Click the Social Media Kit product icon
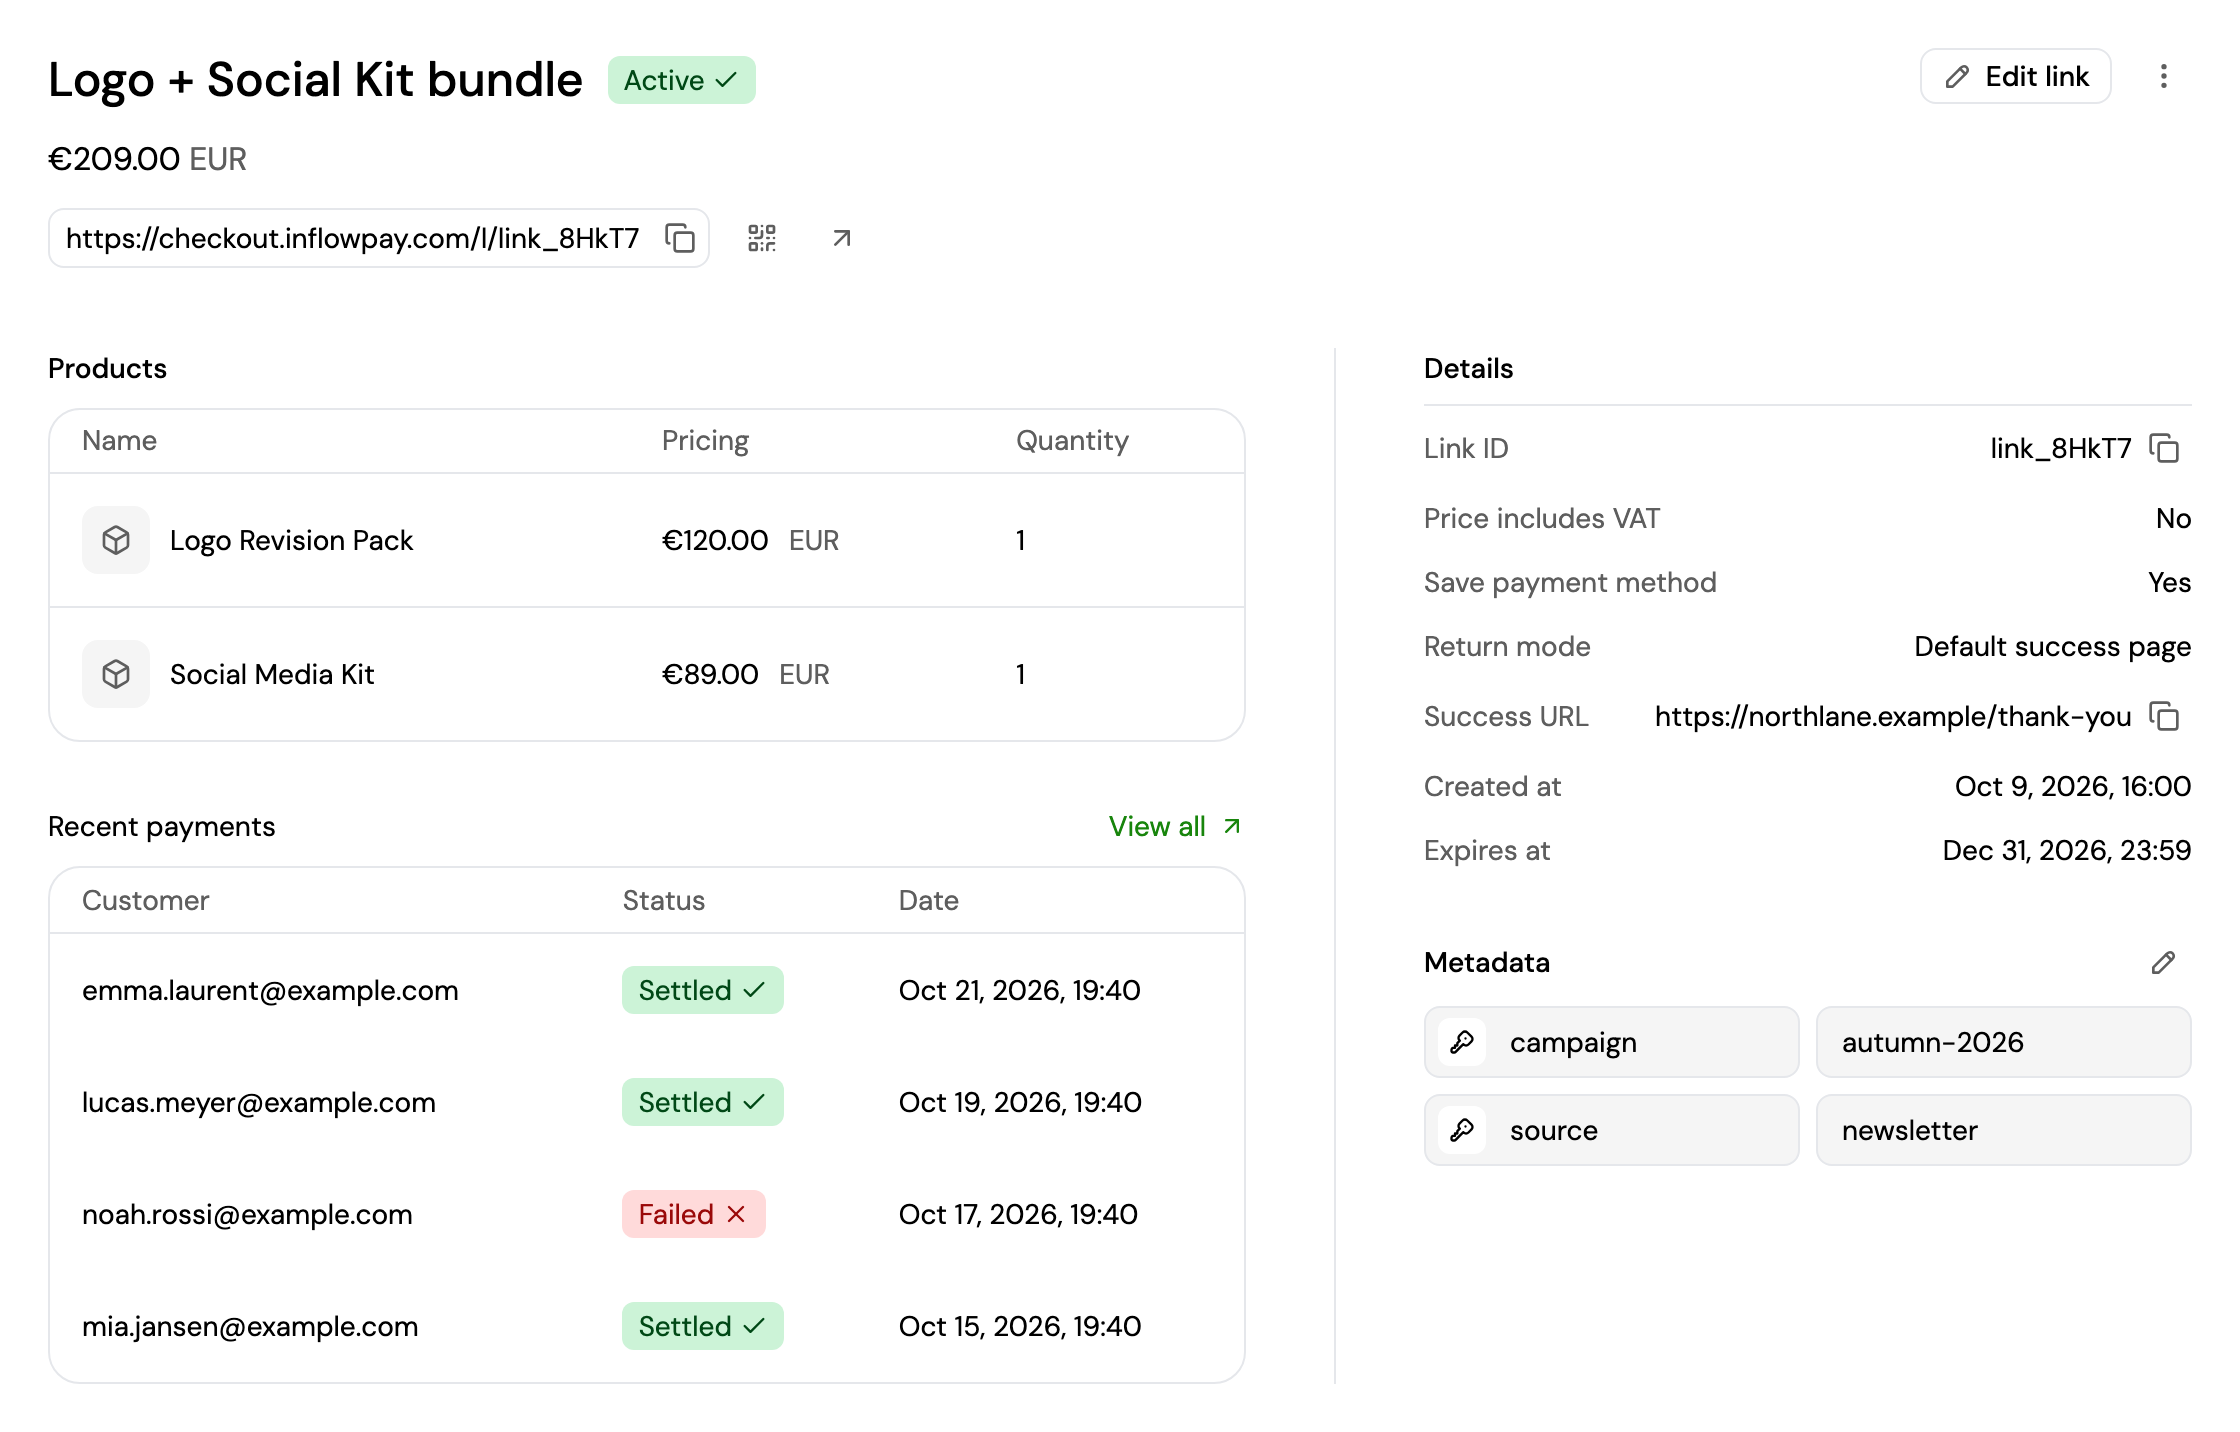The height and width of the screenshot is (1432, 2240). click(116, 674)
